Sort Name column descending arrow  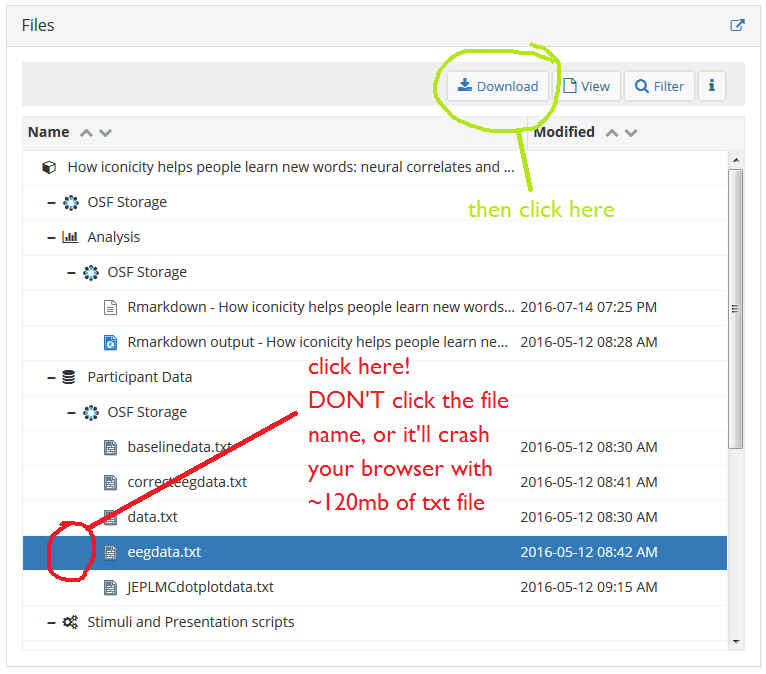pos(105,133)
